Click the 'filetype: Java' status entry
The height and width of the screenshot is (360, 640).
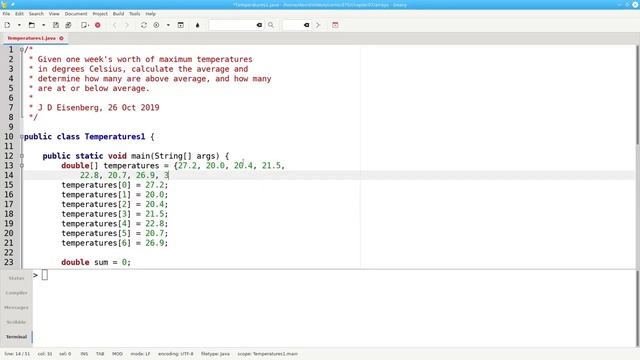pyautogui.click(x=216, y=354)
